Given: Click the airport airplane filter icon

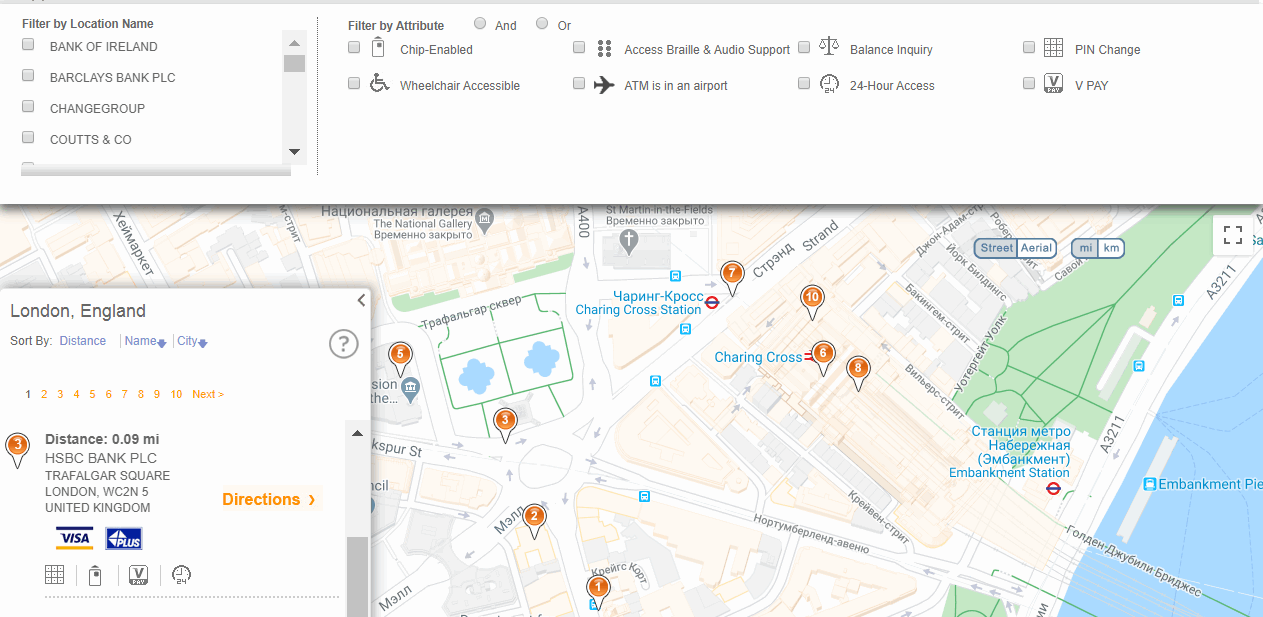Looking at the screenshot, I should (x=604, y=84).
